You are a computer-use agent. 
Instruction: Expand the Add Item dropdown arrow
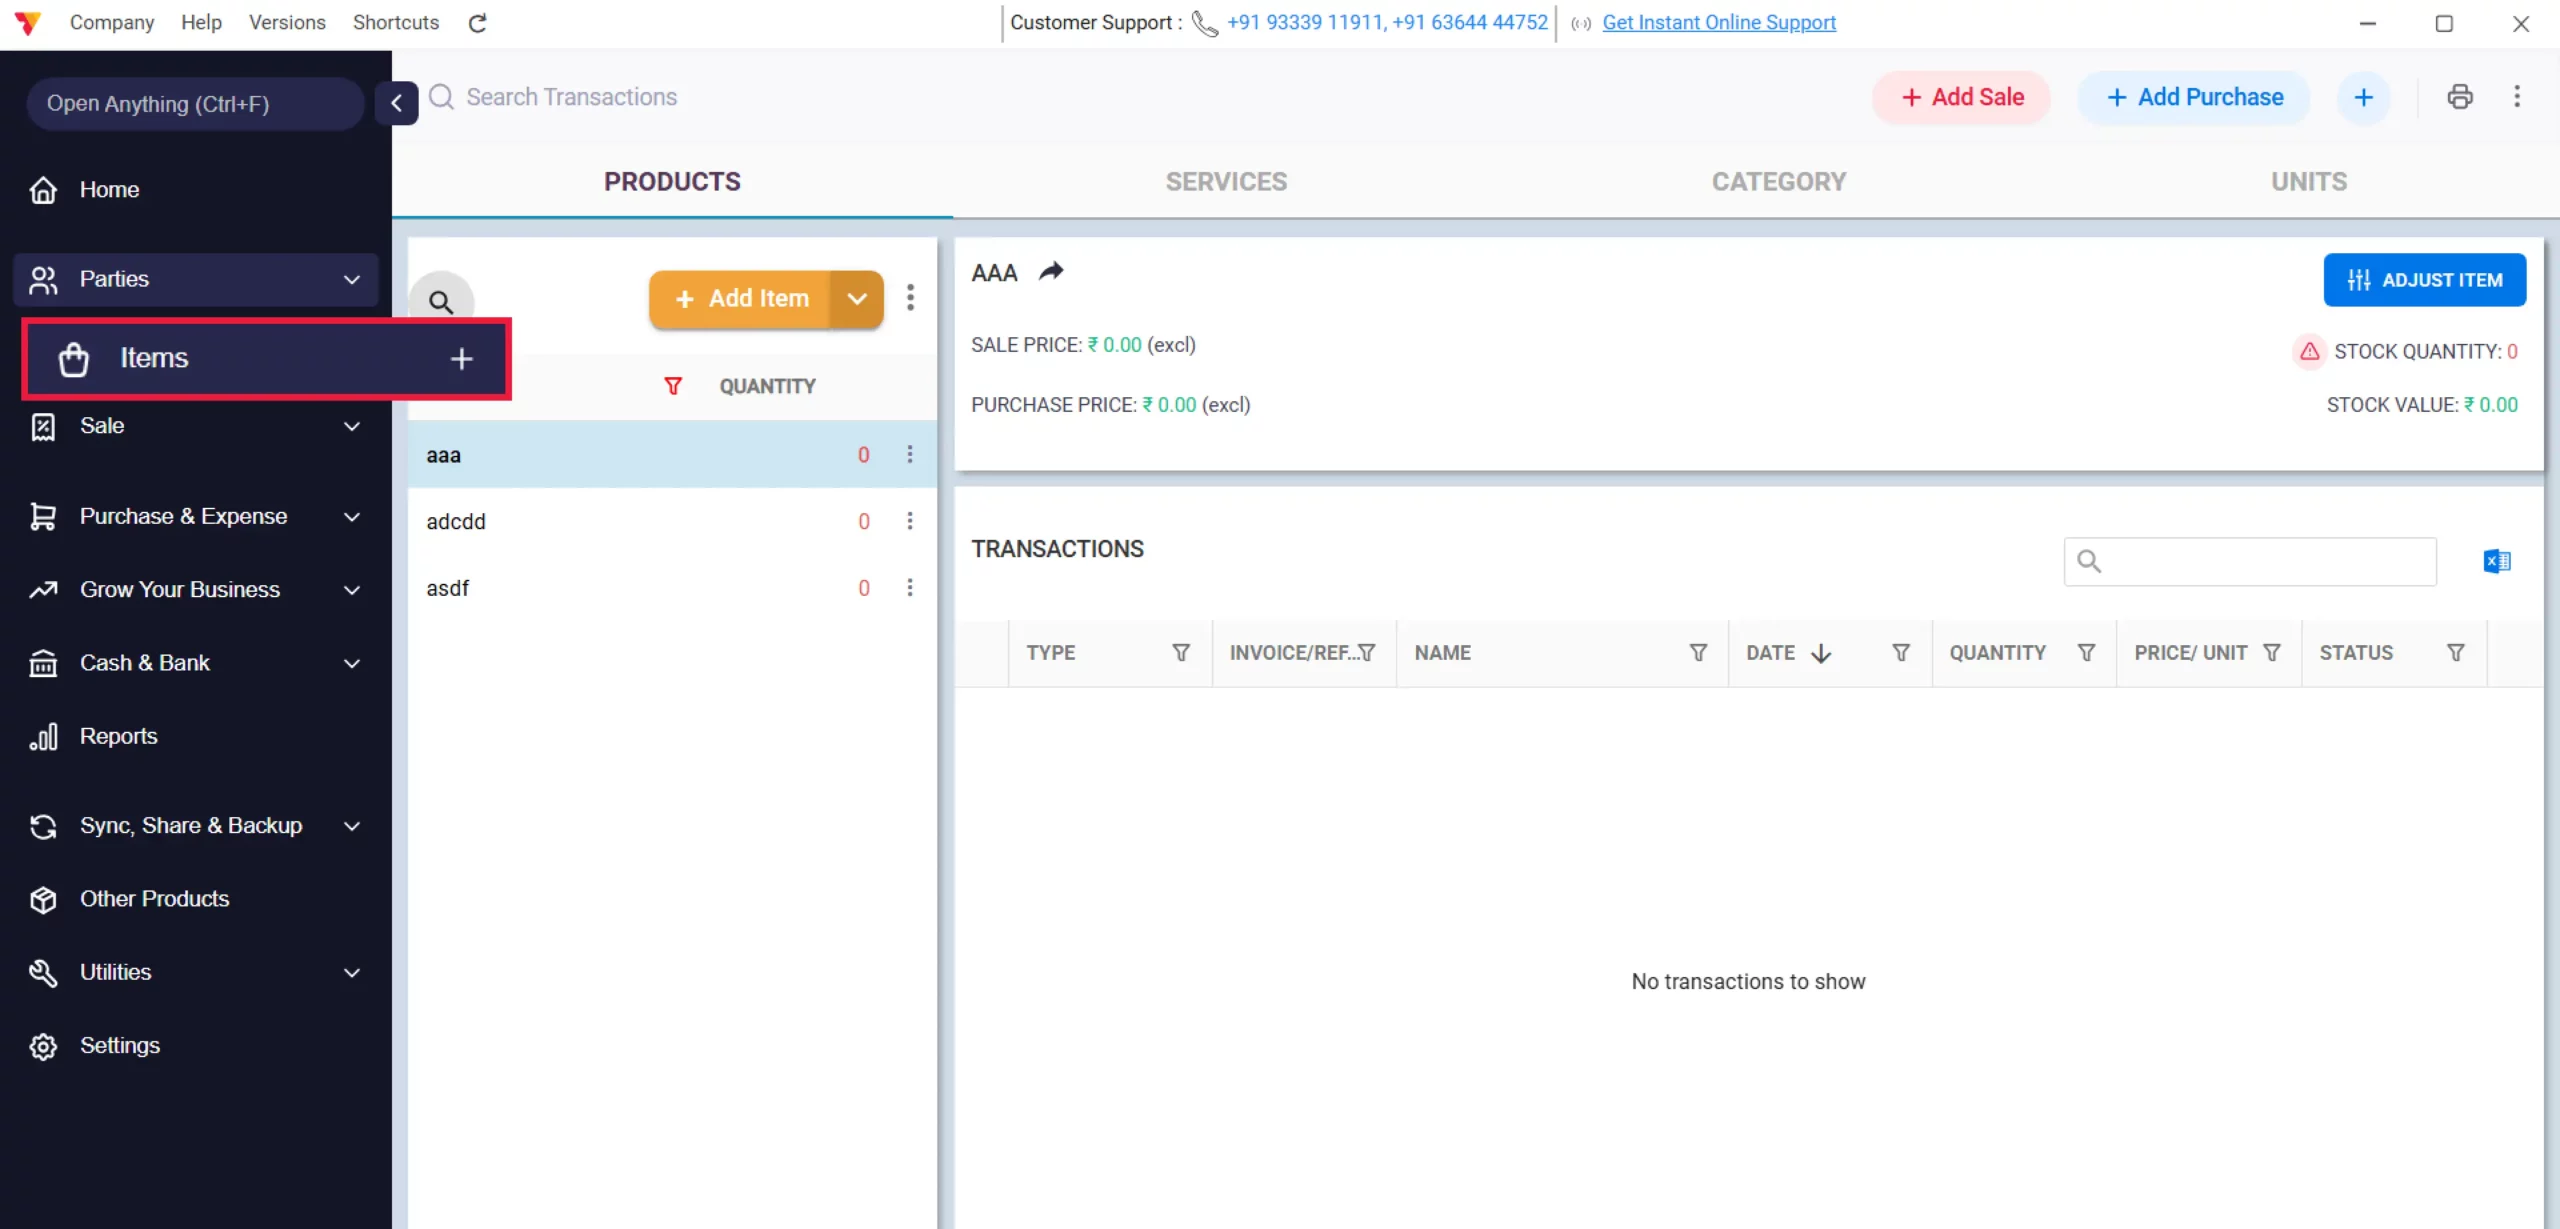point(857,299)
